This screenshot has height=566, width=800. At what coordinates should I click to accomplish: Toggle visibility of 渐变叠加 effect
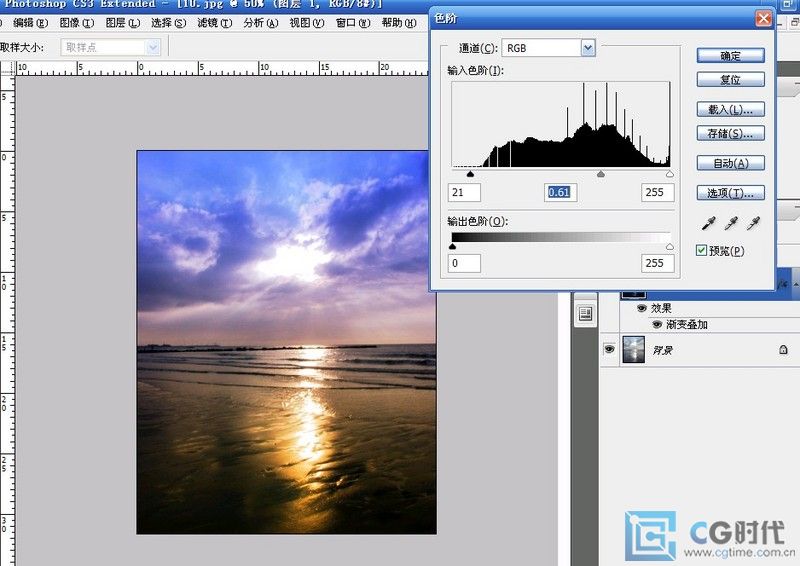(657, 324)
